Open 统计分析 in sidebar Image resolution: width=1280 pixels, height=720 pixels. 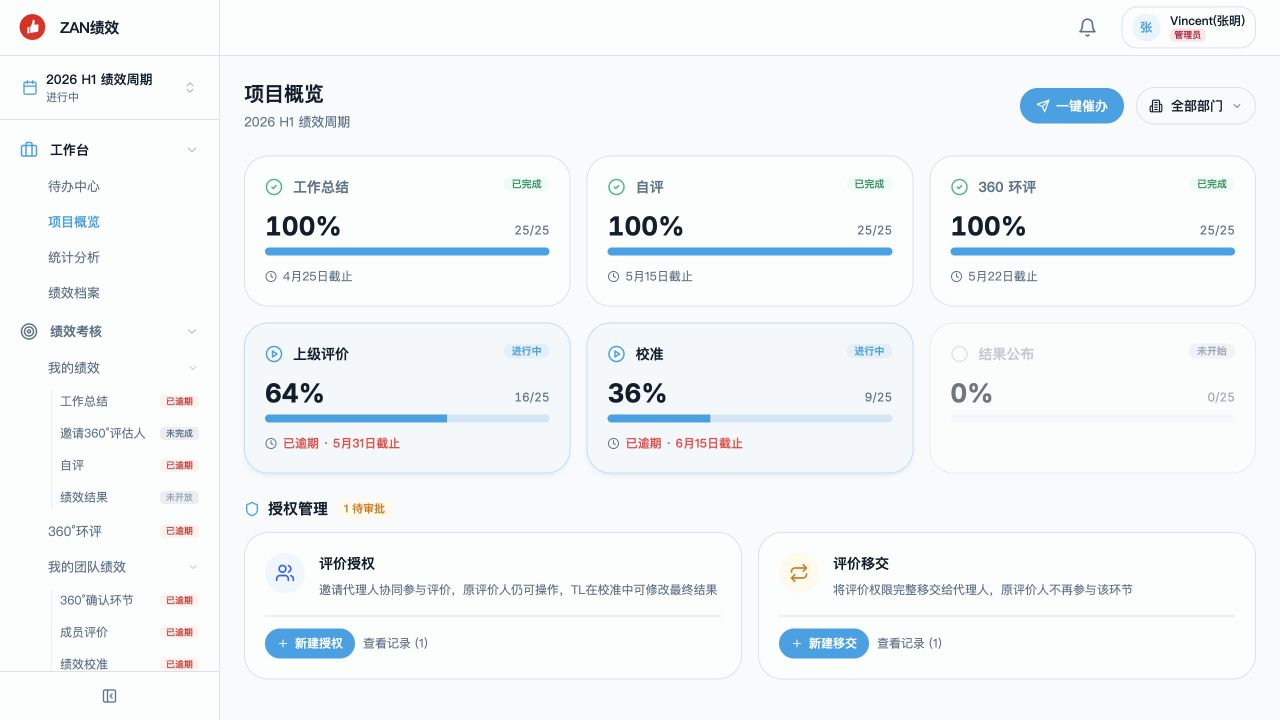point(74,257)
